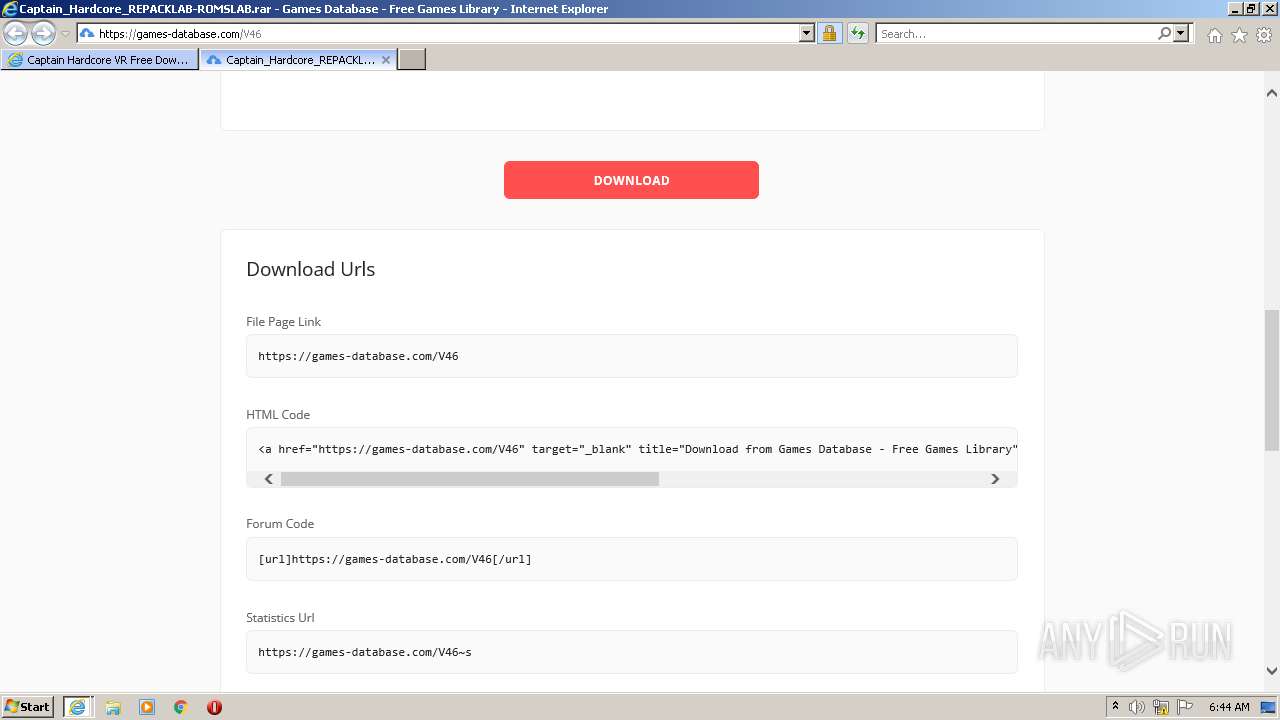Click the red DOWNLOAD button

pos(631,180)
